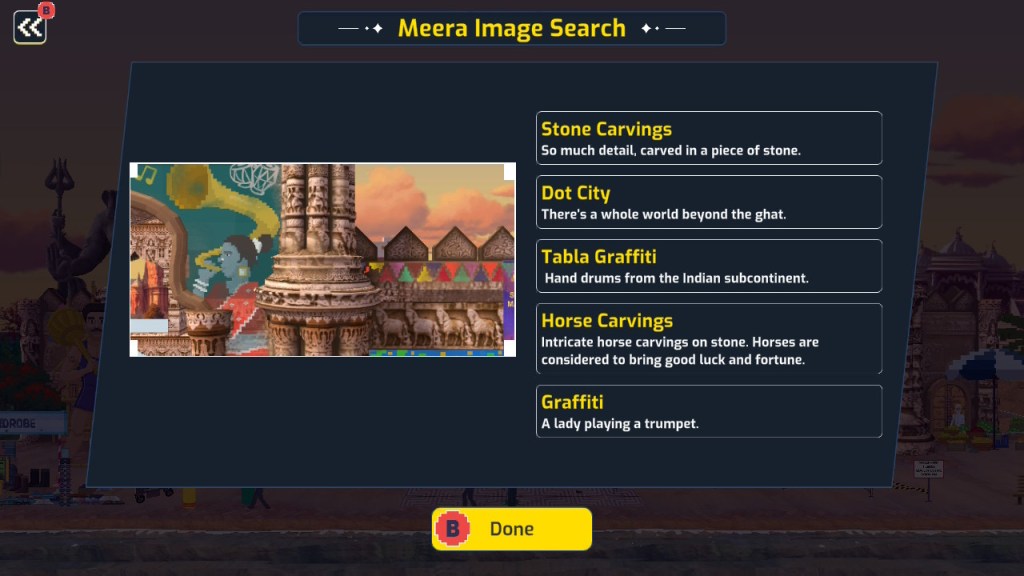Select the Dot City entry
1024x576 pixels.
pos(709,202)
